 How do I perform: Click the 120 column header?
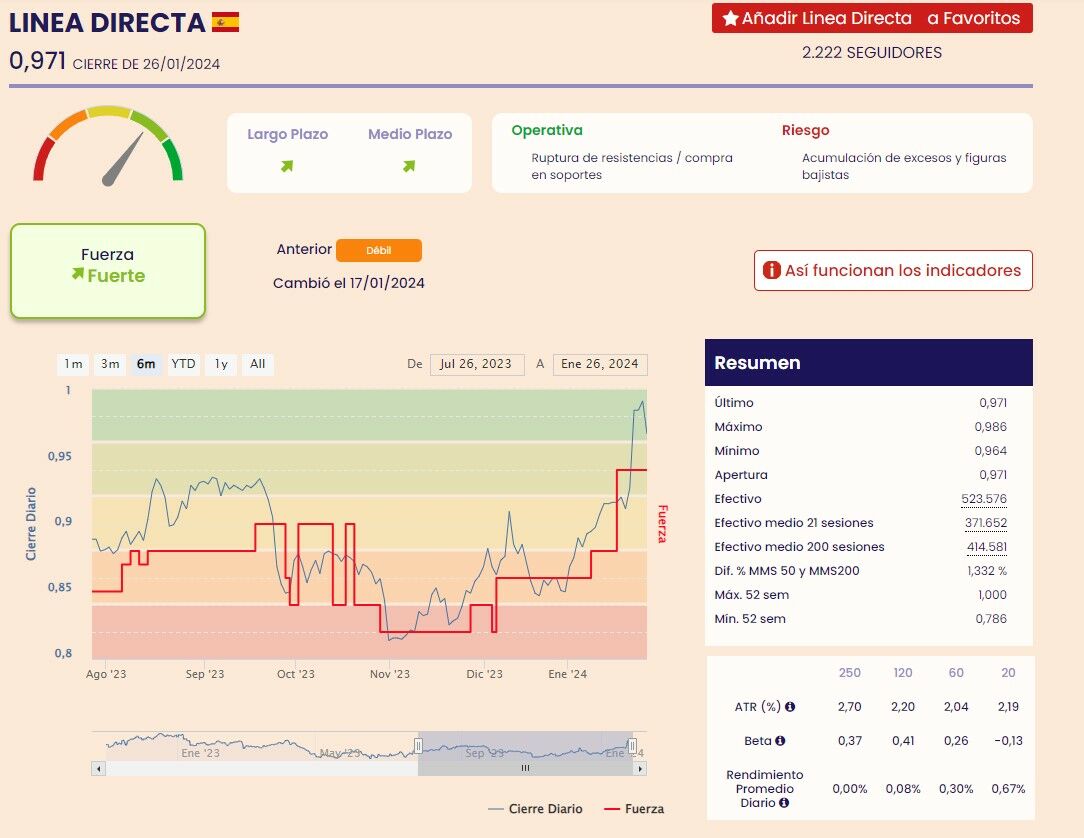coord(903,673)
